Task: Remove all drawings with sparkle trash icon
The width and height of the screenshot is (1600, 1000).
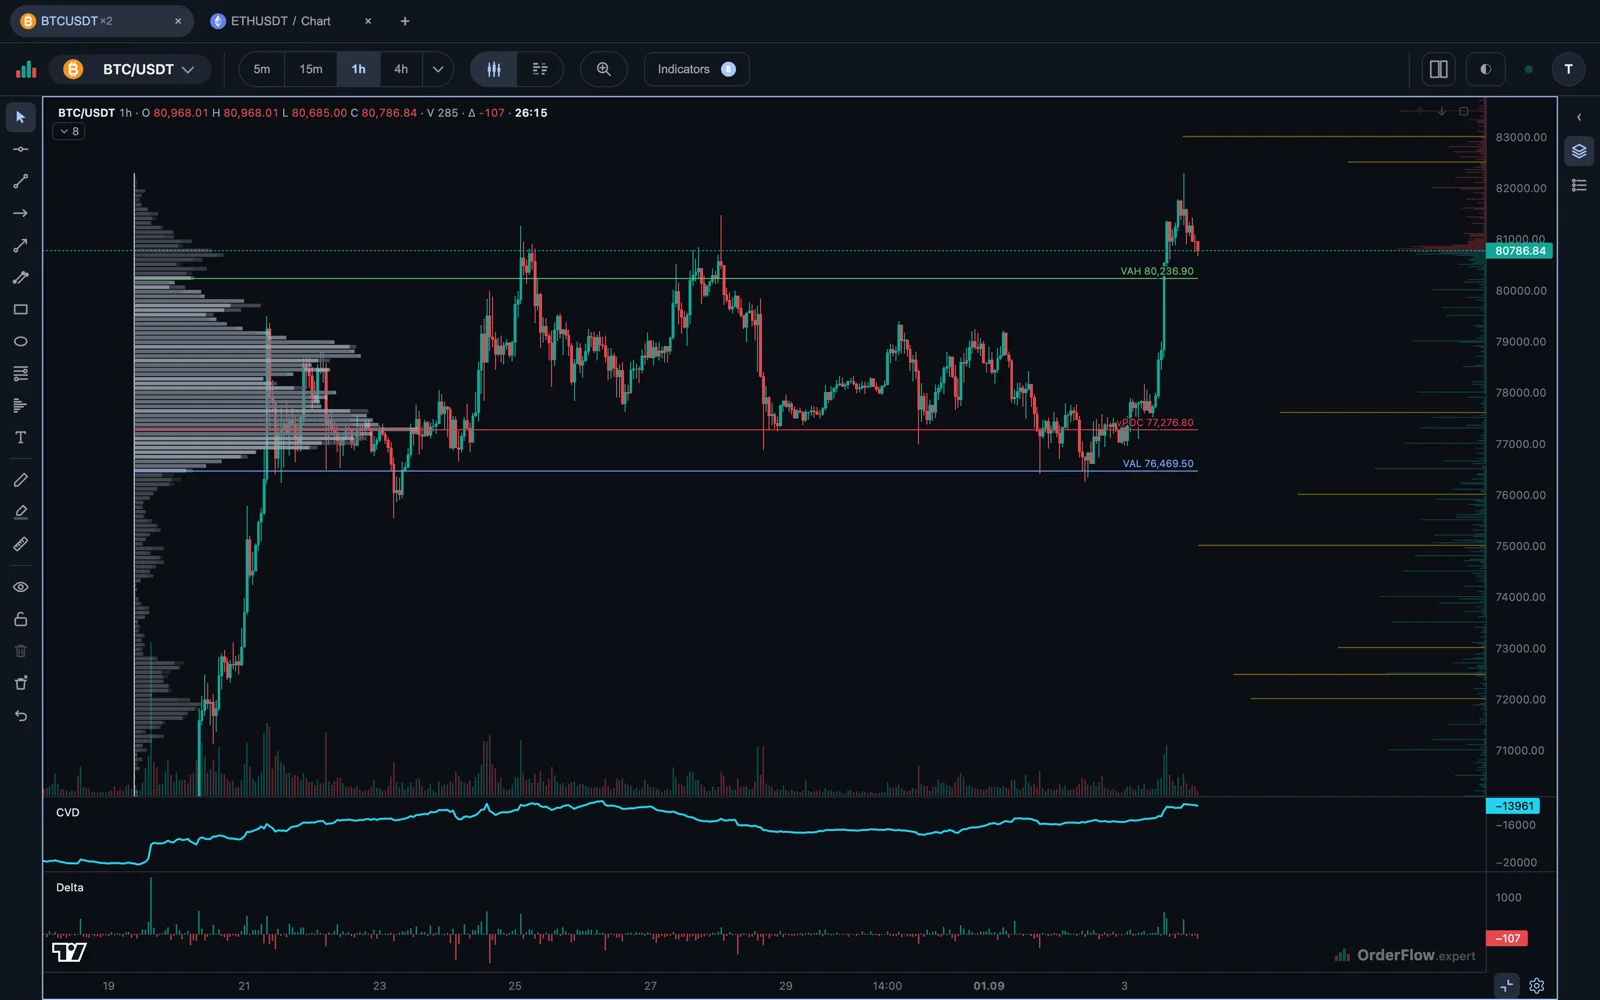Action: 21,683
